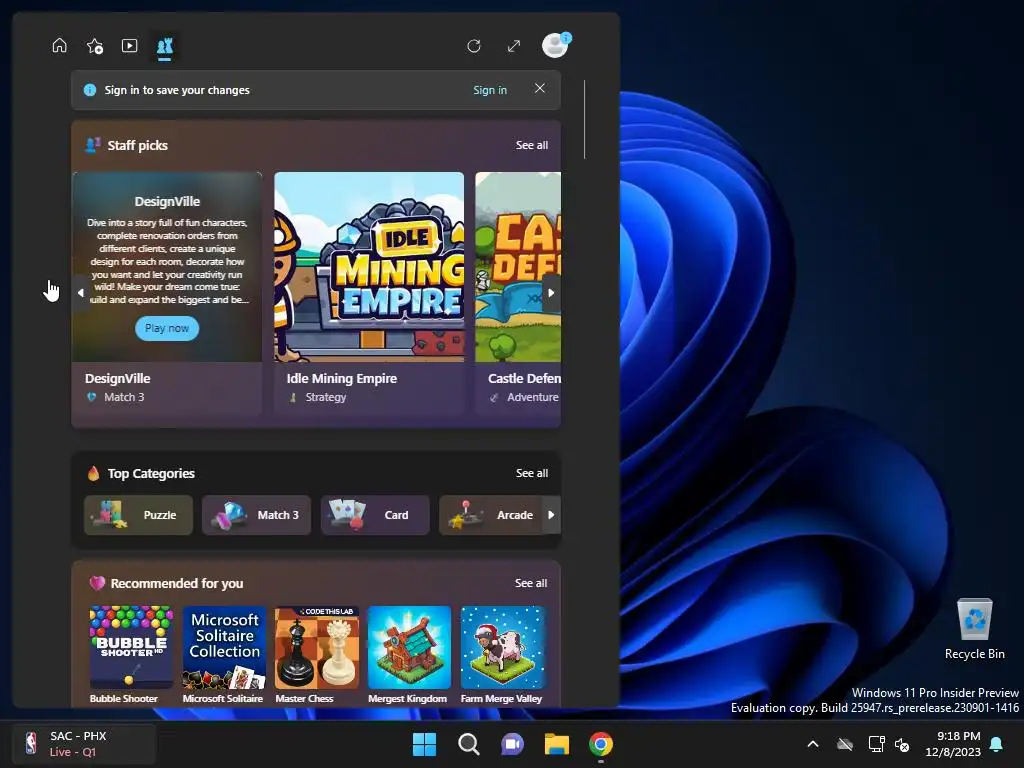Image resolution: width=1024 pixels, height=768 pixels.
Task: Show more Top Categories with arrow
Action: click(x=551, y=515)
